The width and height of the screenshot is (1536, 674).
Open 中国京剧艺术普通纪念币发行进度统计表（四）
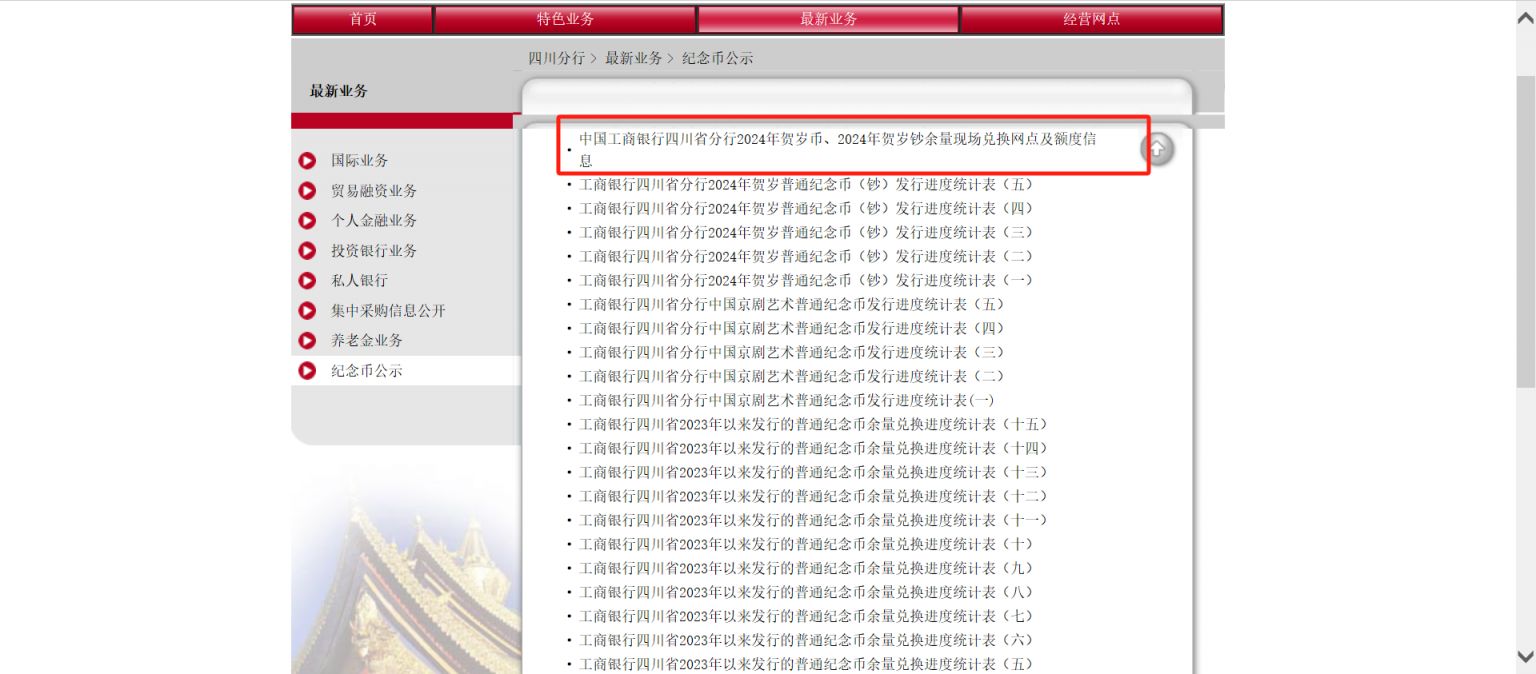(792, 328)
